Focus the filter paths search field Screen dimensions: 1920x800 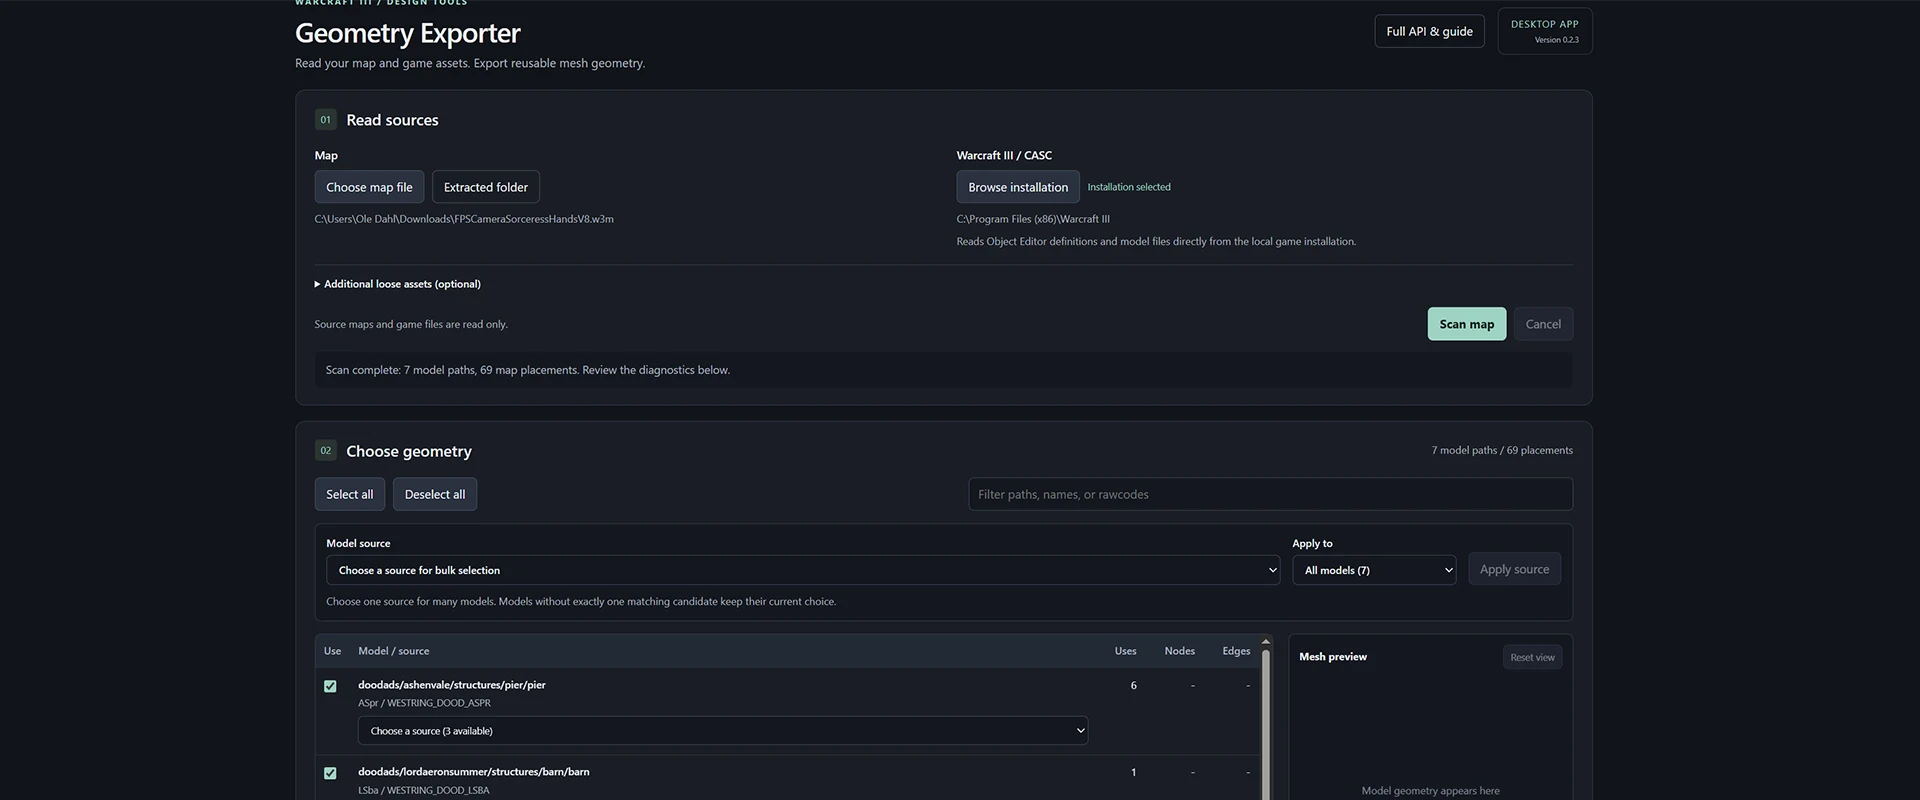coord(1270,494)
